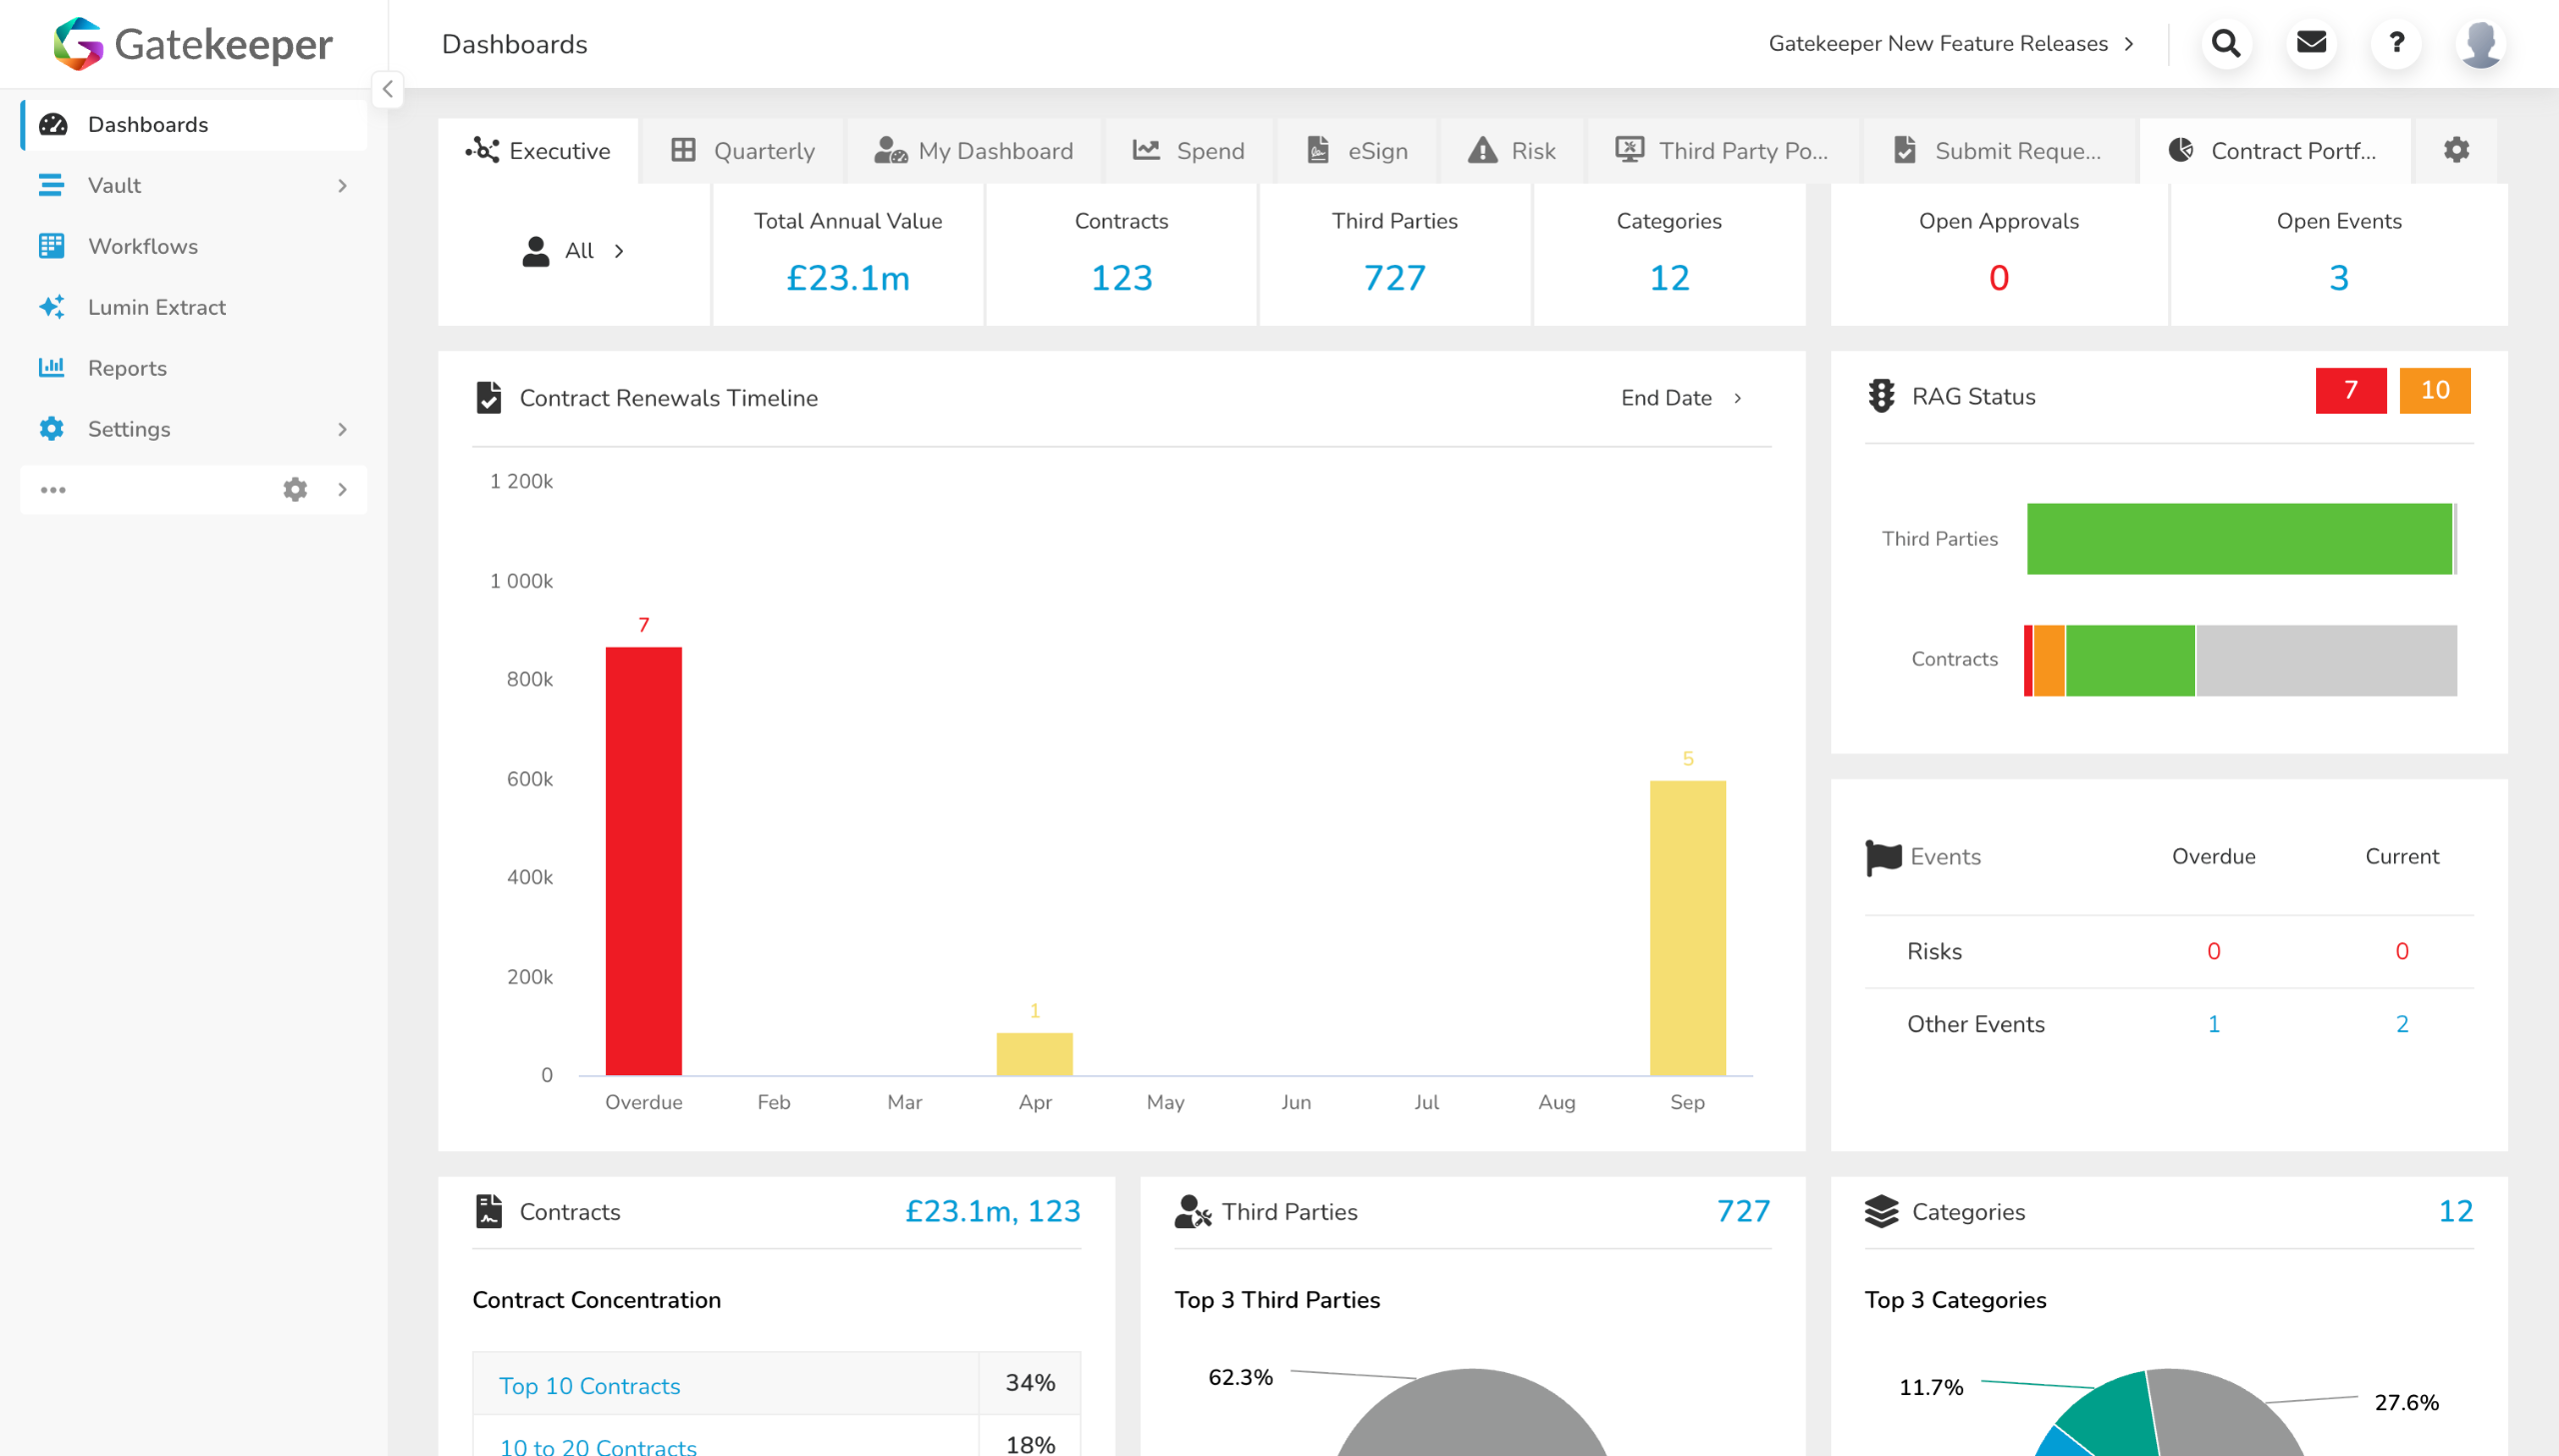This screenshot has width=2559, height=1456.
Task: Click the envelope messages icon
Action: 2311,44
